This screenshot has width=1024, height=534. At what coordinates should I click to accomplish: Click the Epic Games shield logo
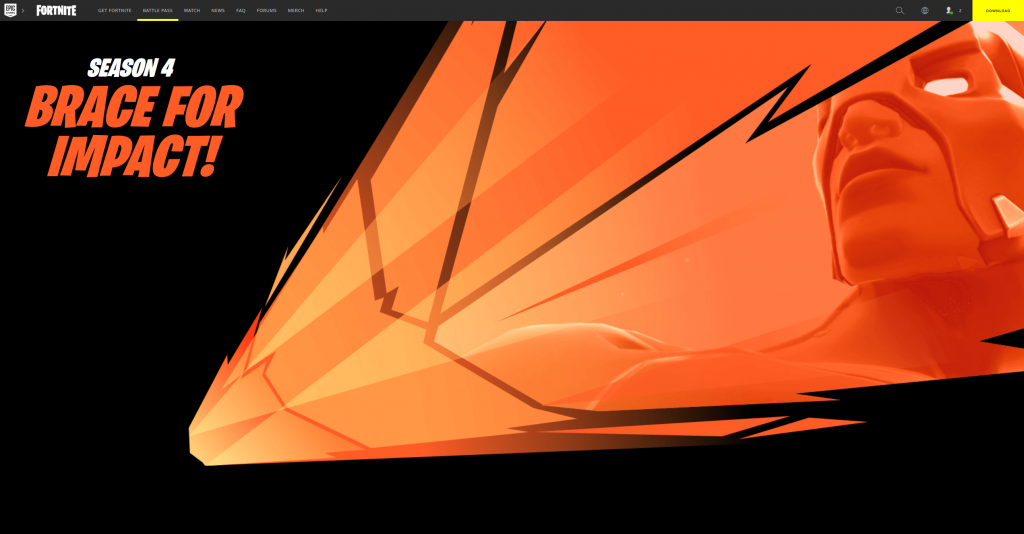[x=10, y=10]
